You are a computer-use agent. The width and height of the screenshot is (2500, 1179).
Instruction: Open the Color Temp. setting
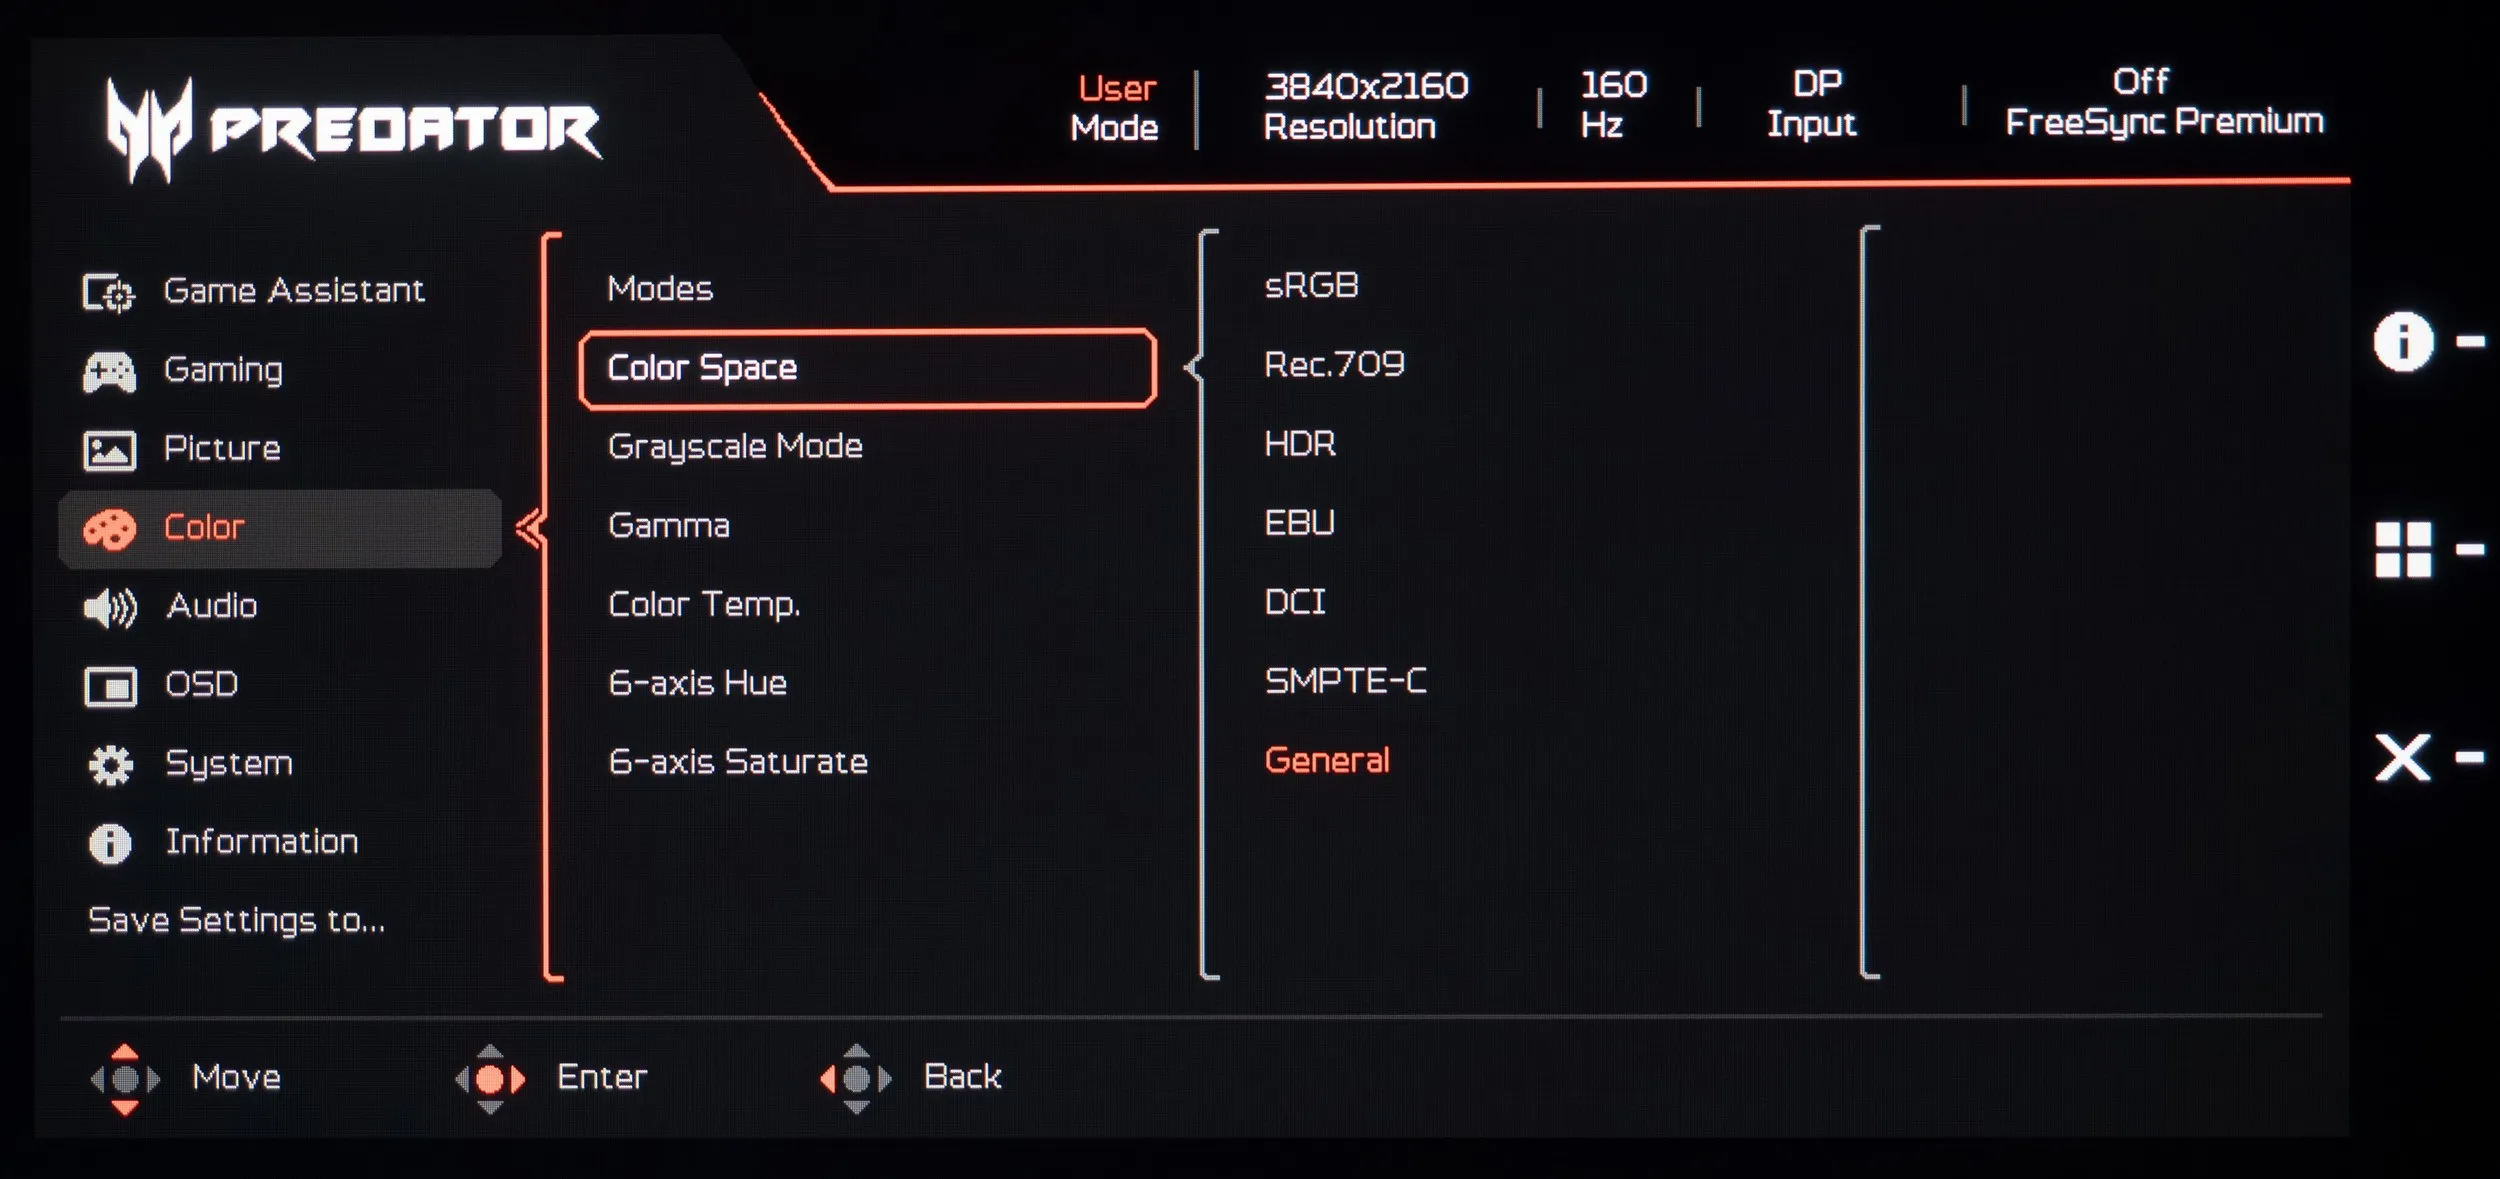tap(704, 605)
